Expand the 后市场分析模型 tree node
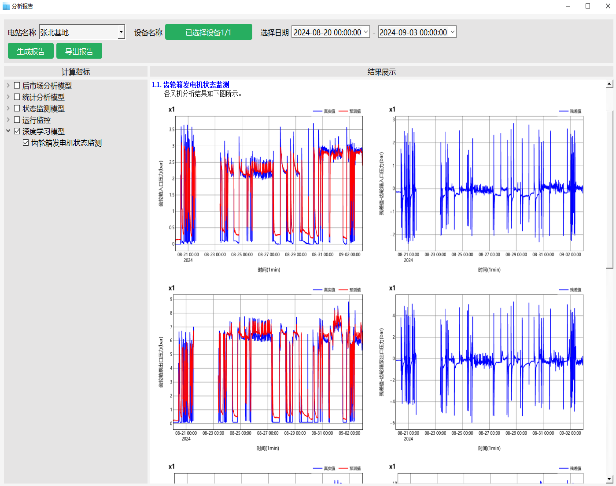616x486 pixels. click(8, 86)
